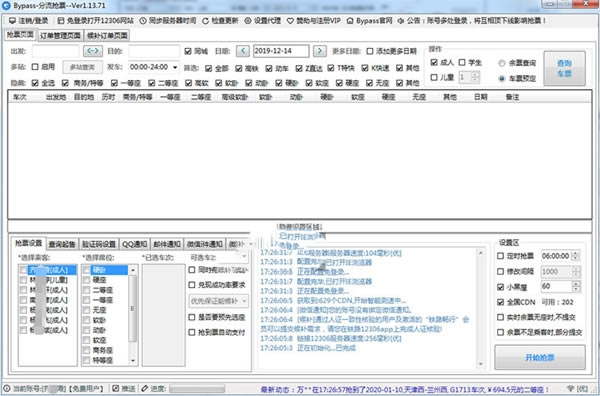This screenshot has width=600, height=396.
Task: Click the 多站查询 button
Action: click(82, 67)
